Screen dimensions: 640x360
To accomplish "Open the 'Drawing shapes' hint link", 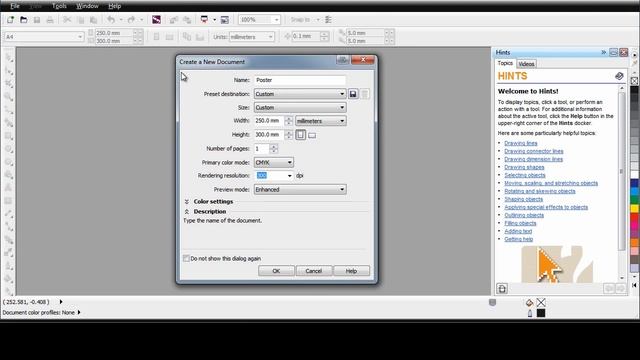I will pyautogui.click(x=524, y=167).
